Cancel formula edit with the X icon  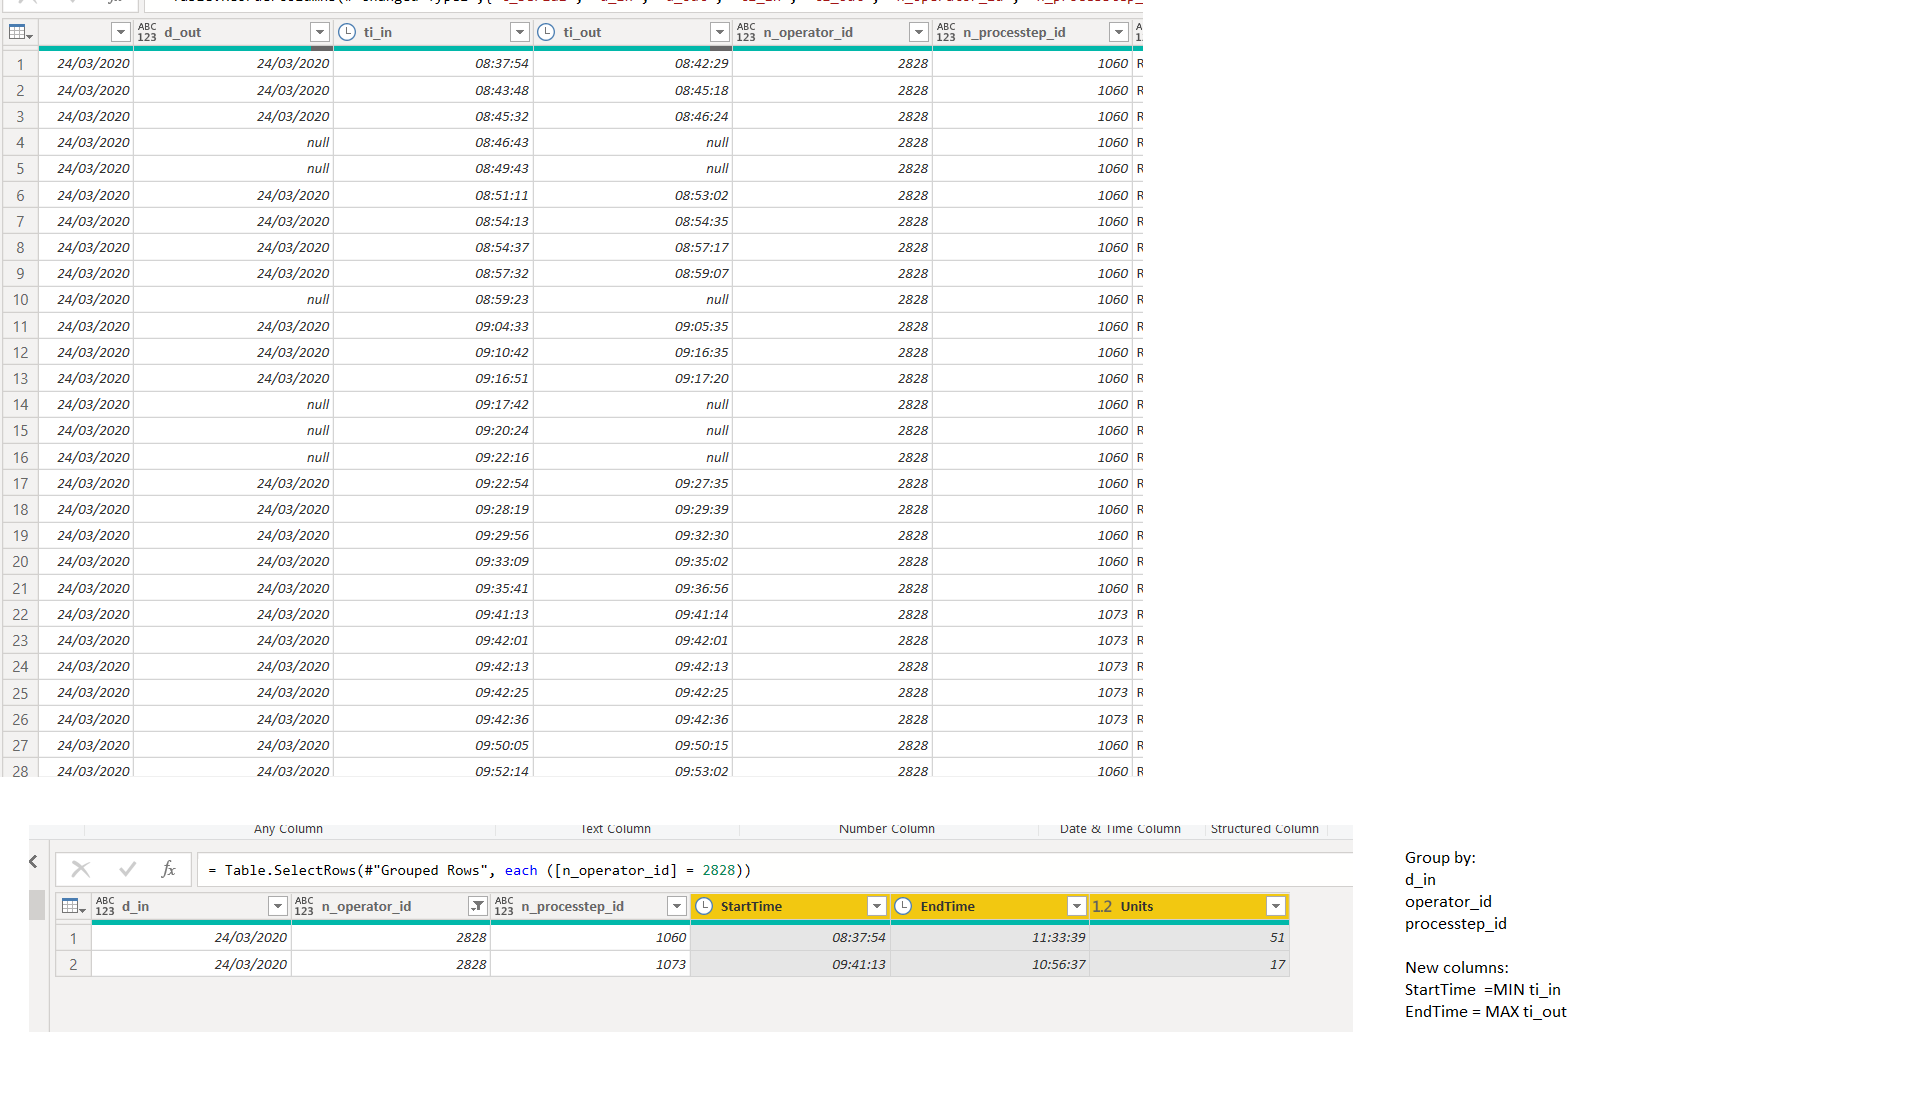pos(81,870)
